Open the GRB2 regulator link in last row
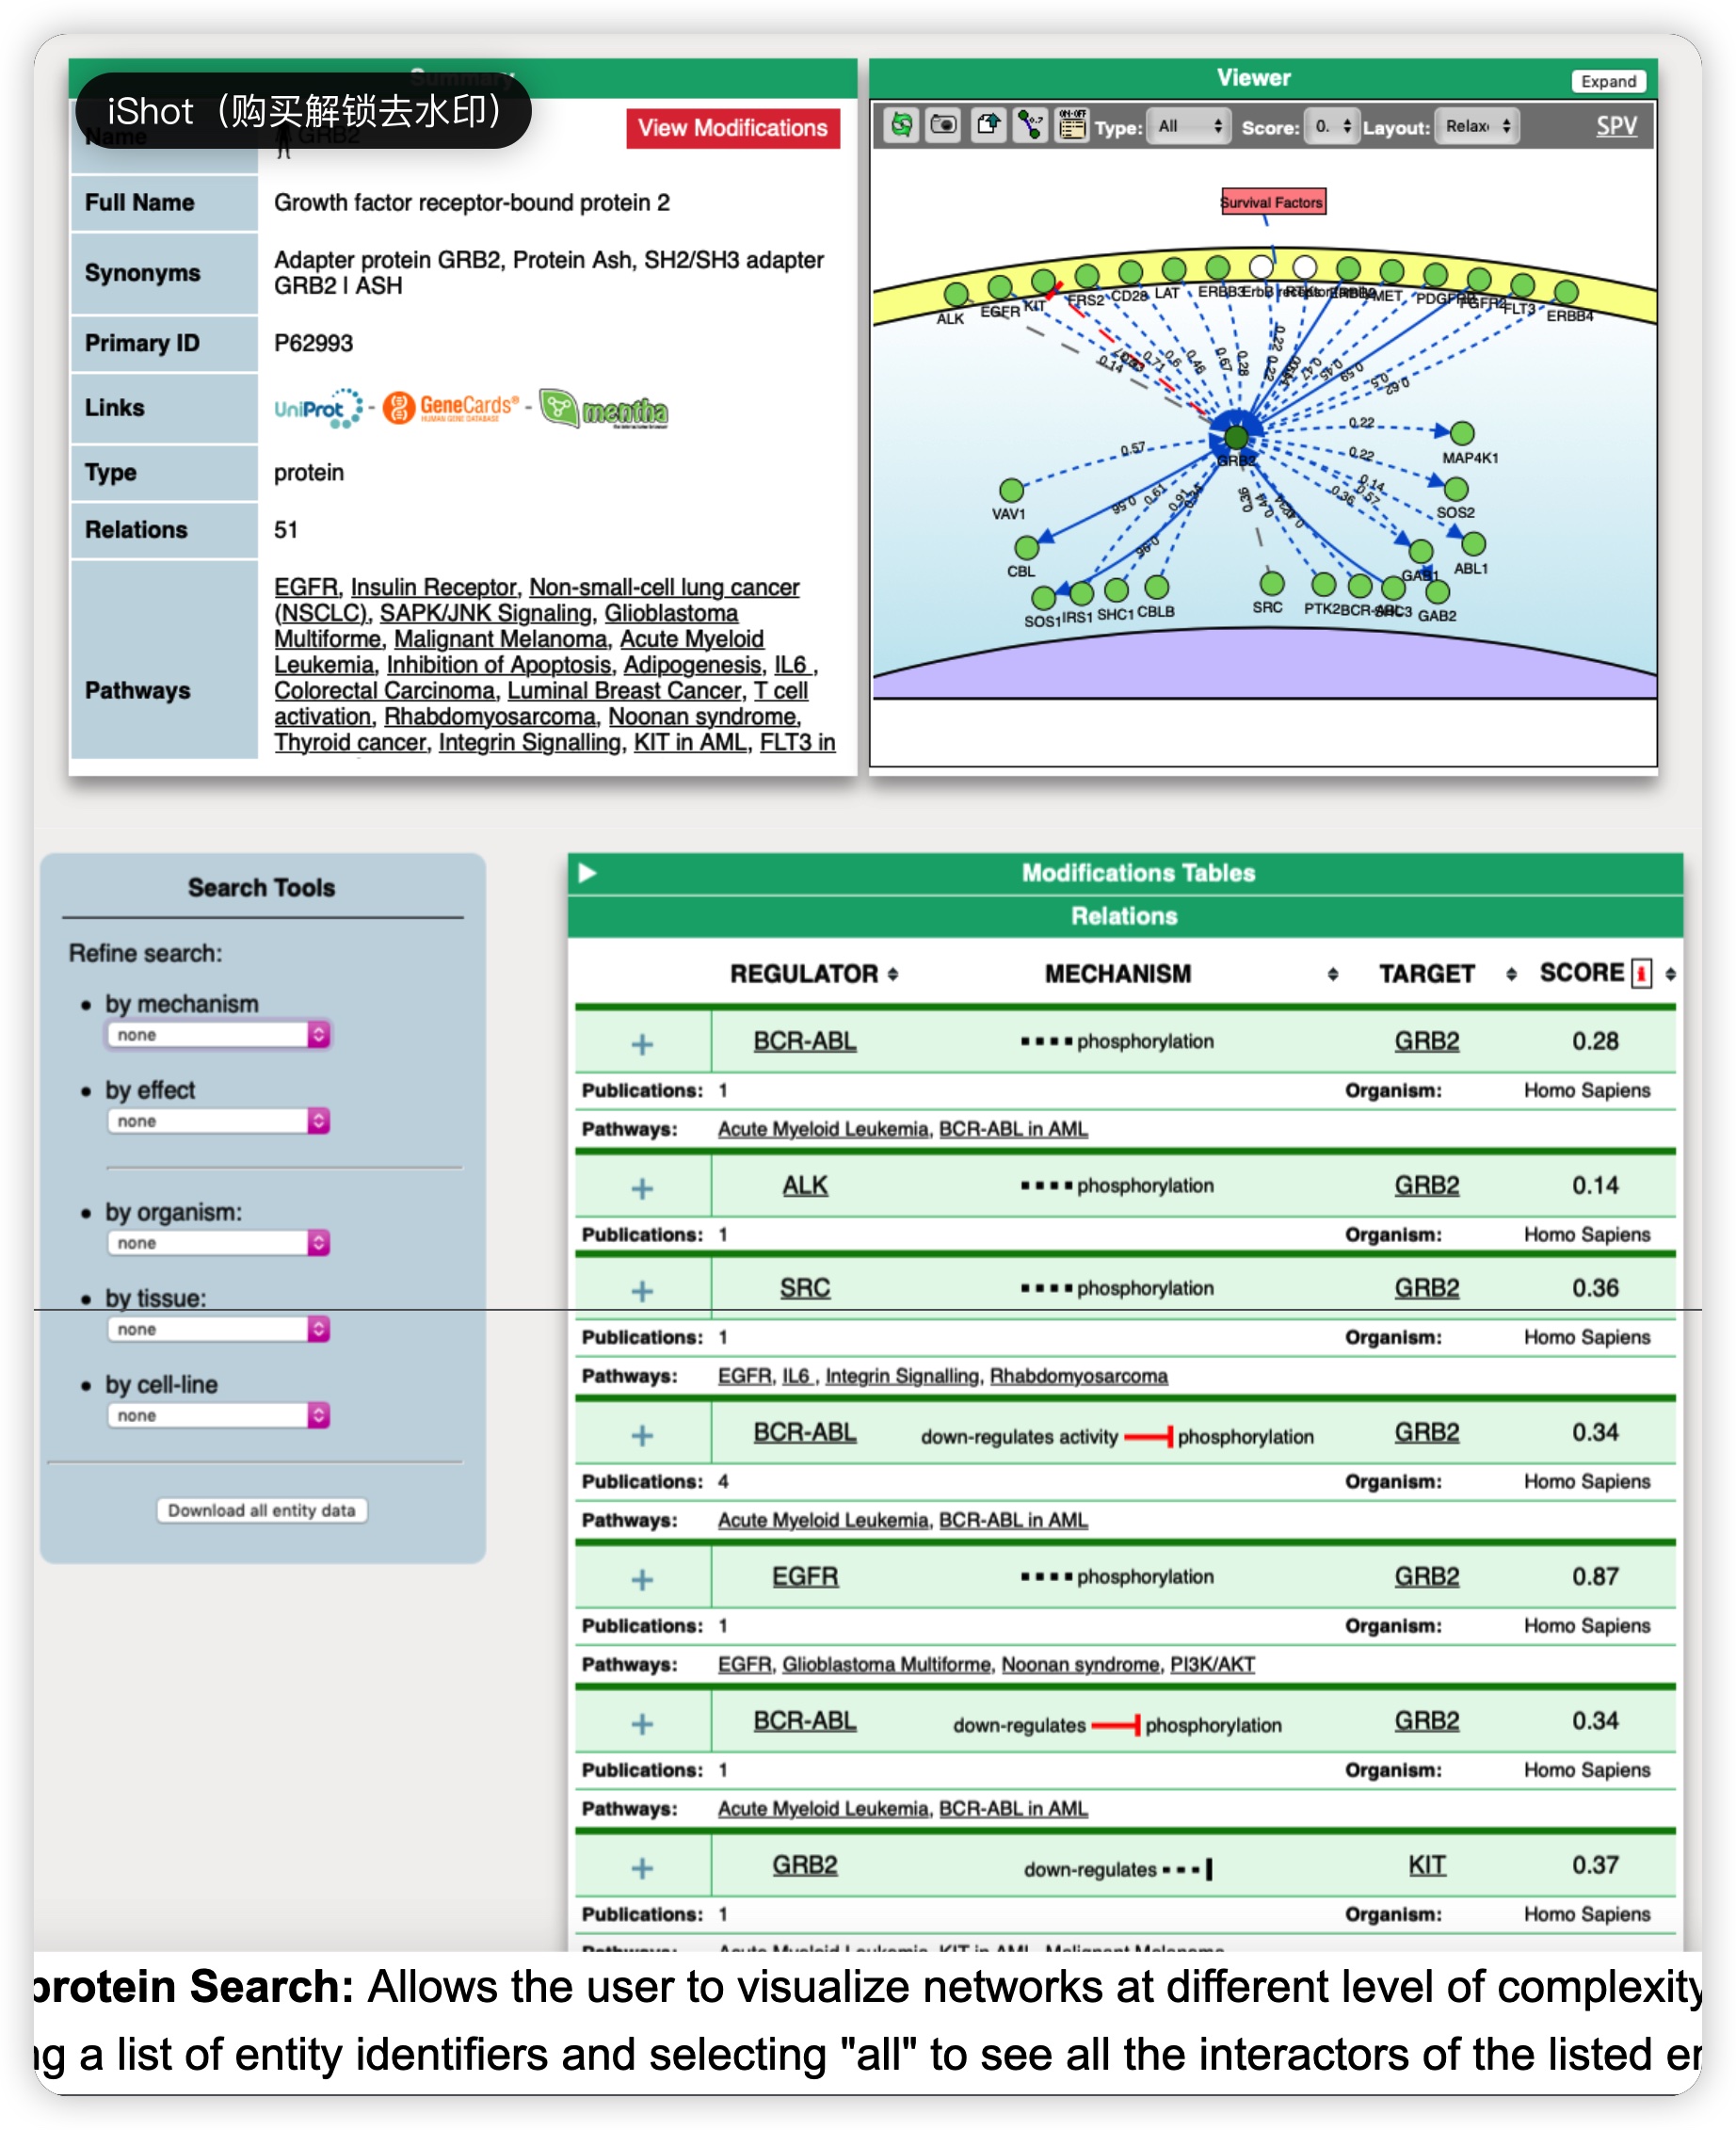The width and height of the screenshot is (1736, 2130). [x=805, y=1865]
